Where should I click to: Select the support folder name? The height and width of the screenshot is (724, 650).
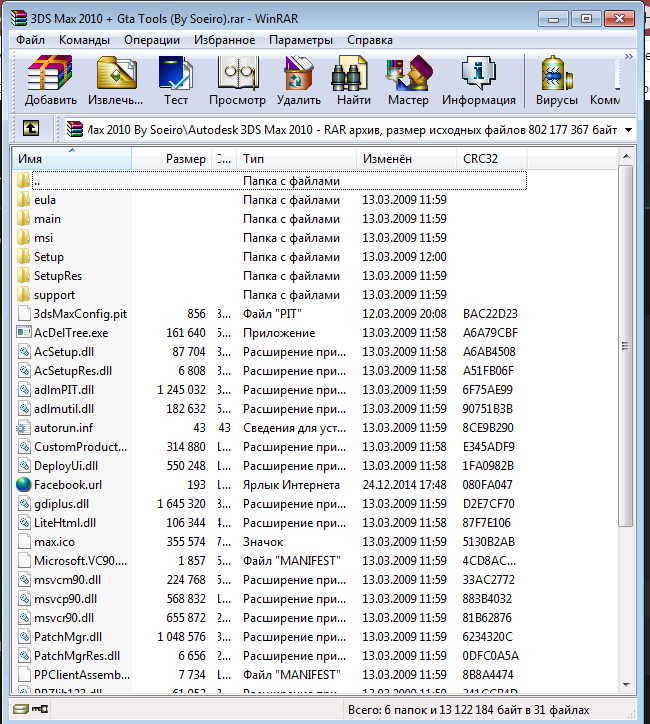coord(54,295)
